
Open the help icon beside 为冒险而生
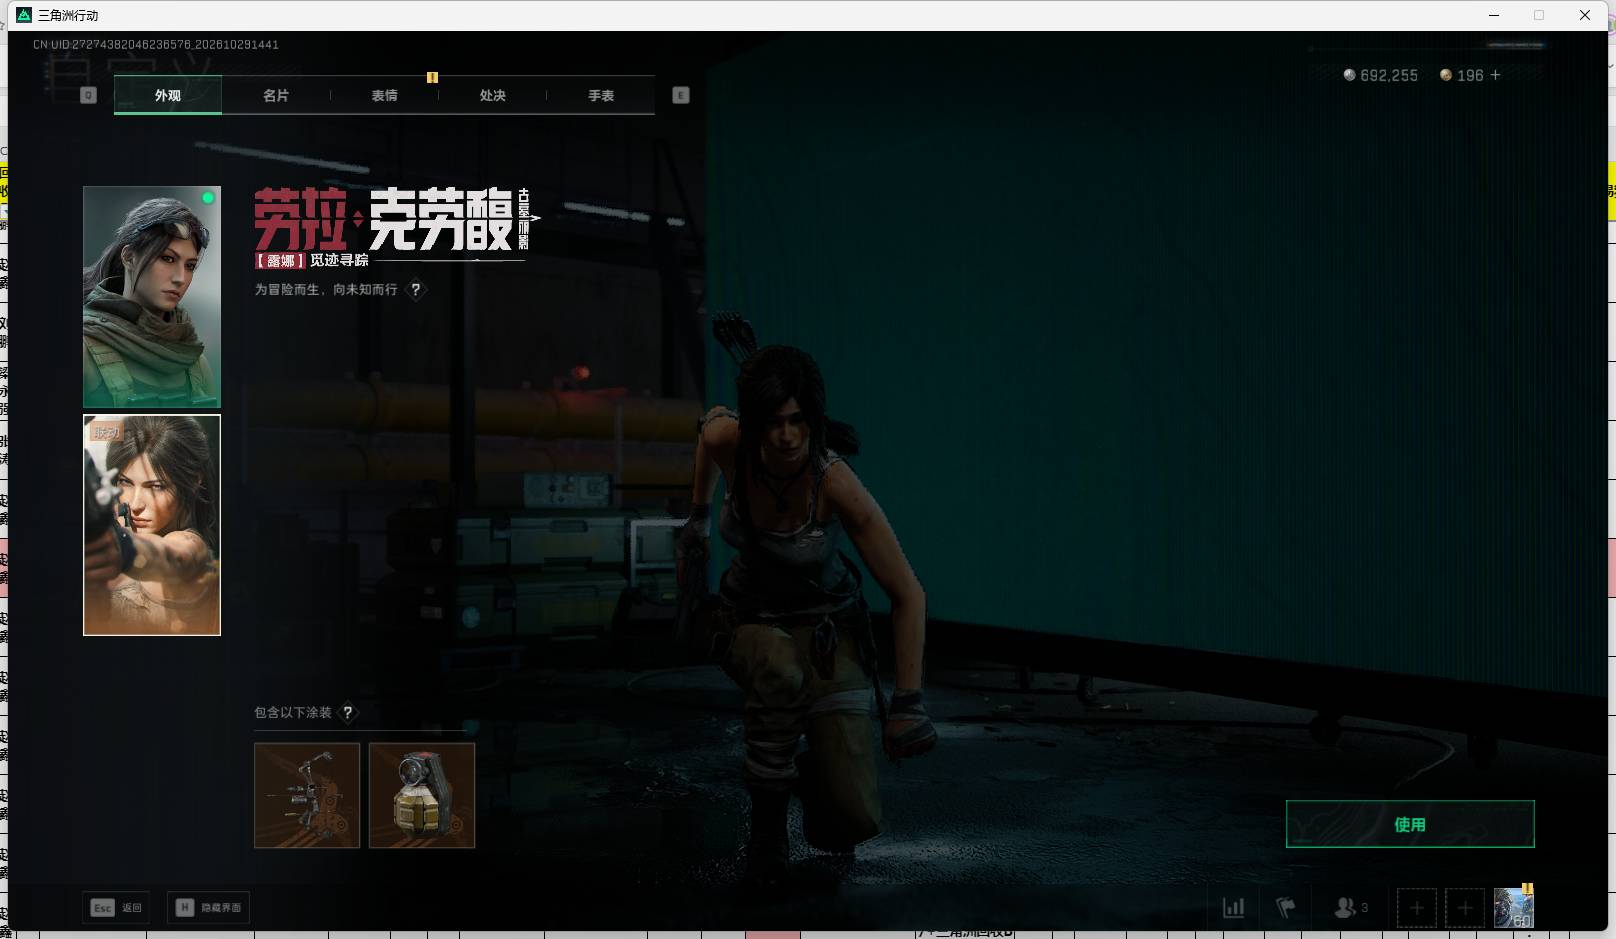click(x=416, y=289)
